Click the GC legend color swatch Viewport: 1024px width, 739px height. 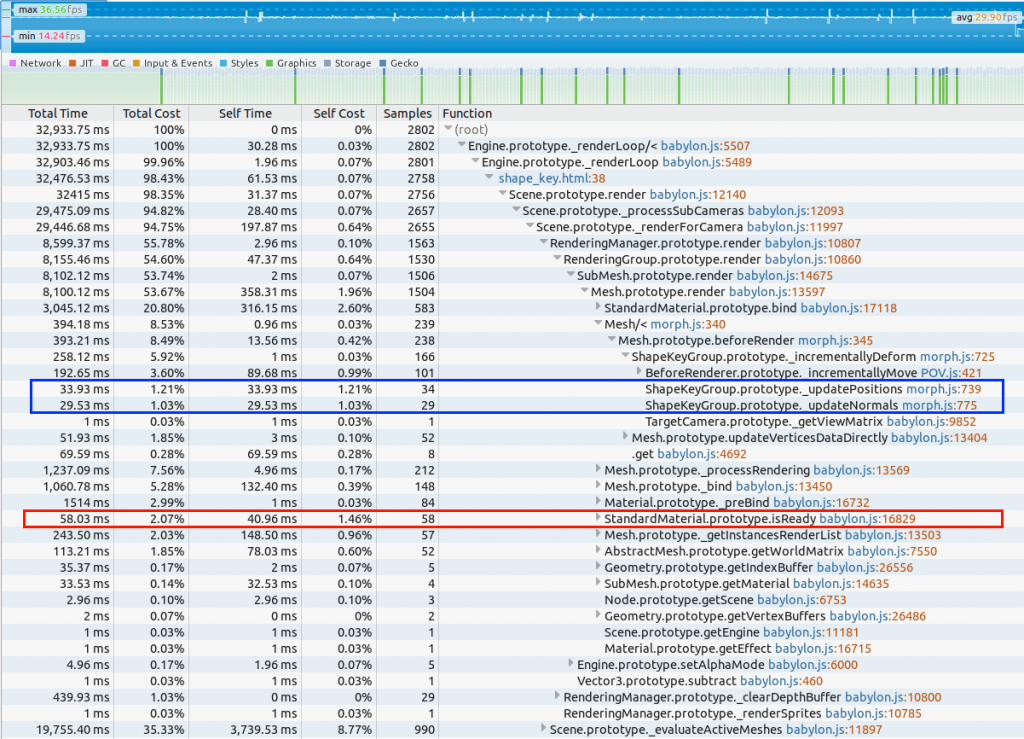pyautogui.click(x=104, y=63)
